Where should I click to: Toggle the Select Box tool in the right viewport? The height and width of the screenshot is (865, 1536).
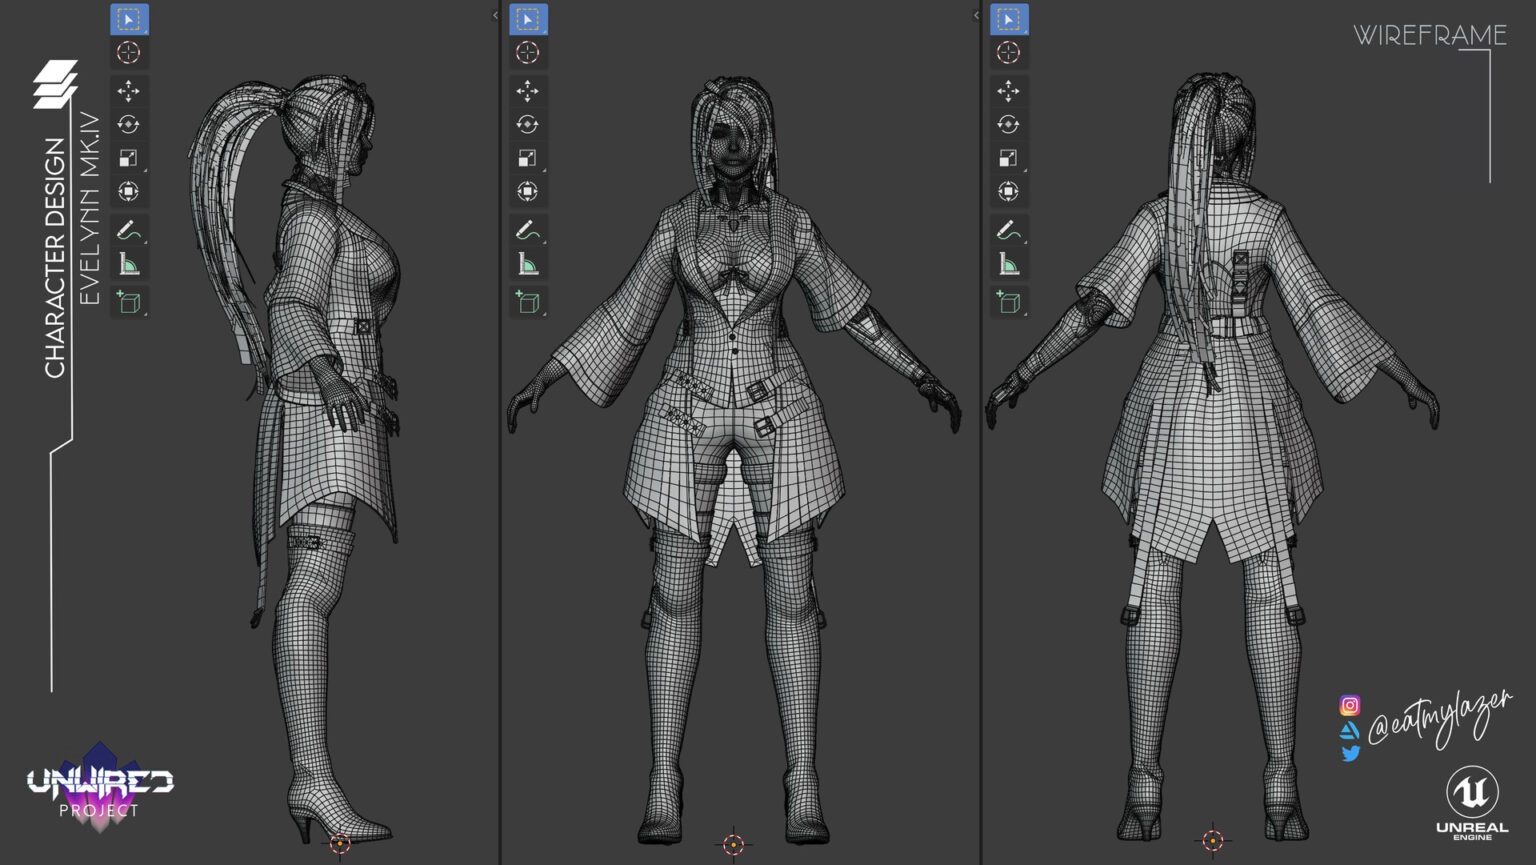[1009, 18]
